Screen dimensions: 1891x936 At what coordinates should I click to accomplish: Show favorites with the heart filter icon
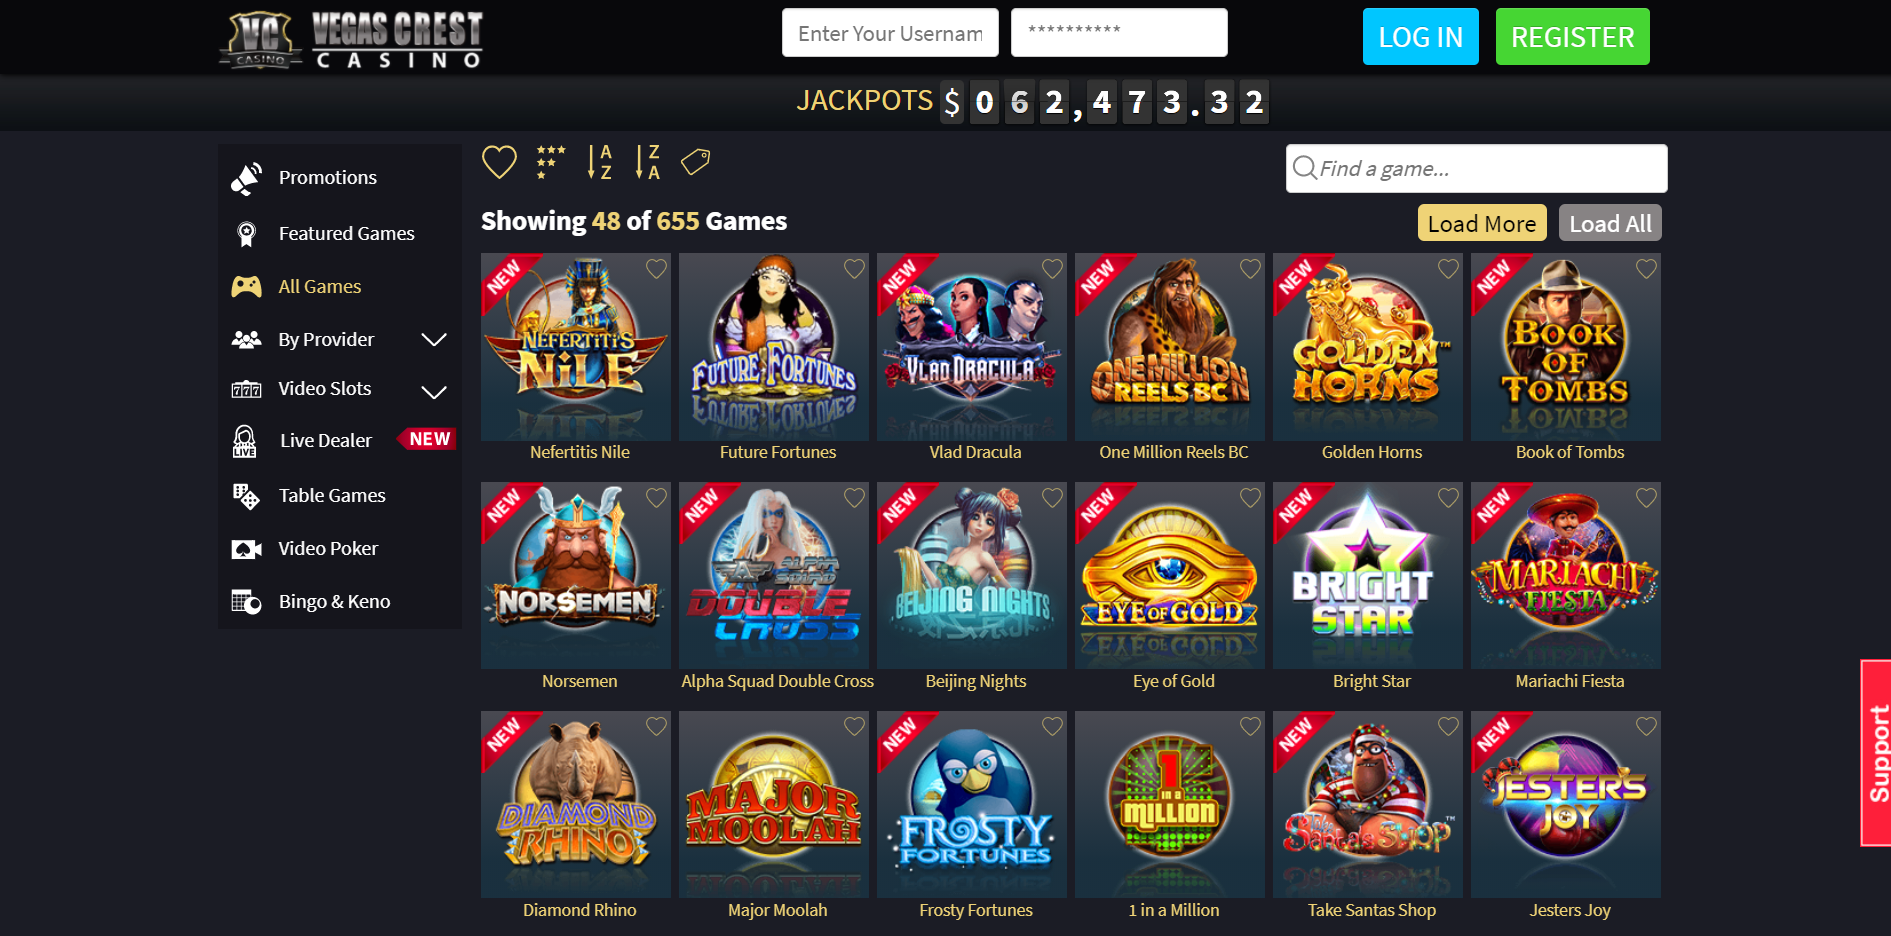(499, 162)
